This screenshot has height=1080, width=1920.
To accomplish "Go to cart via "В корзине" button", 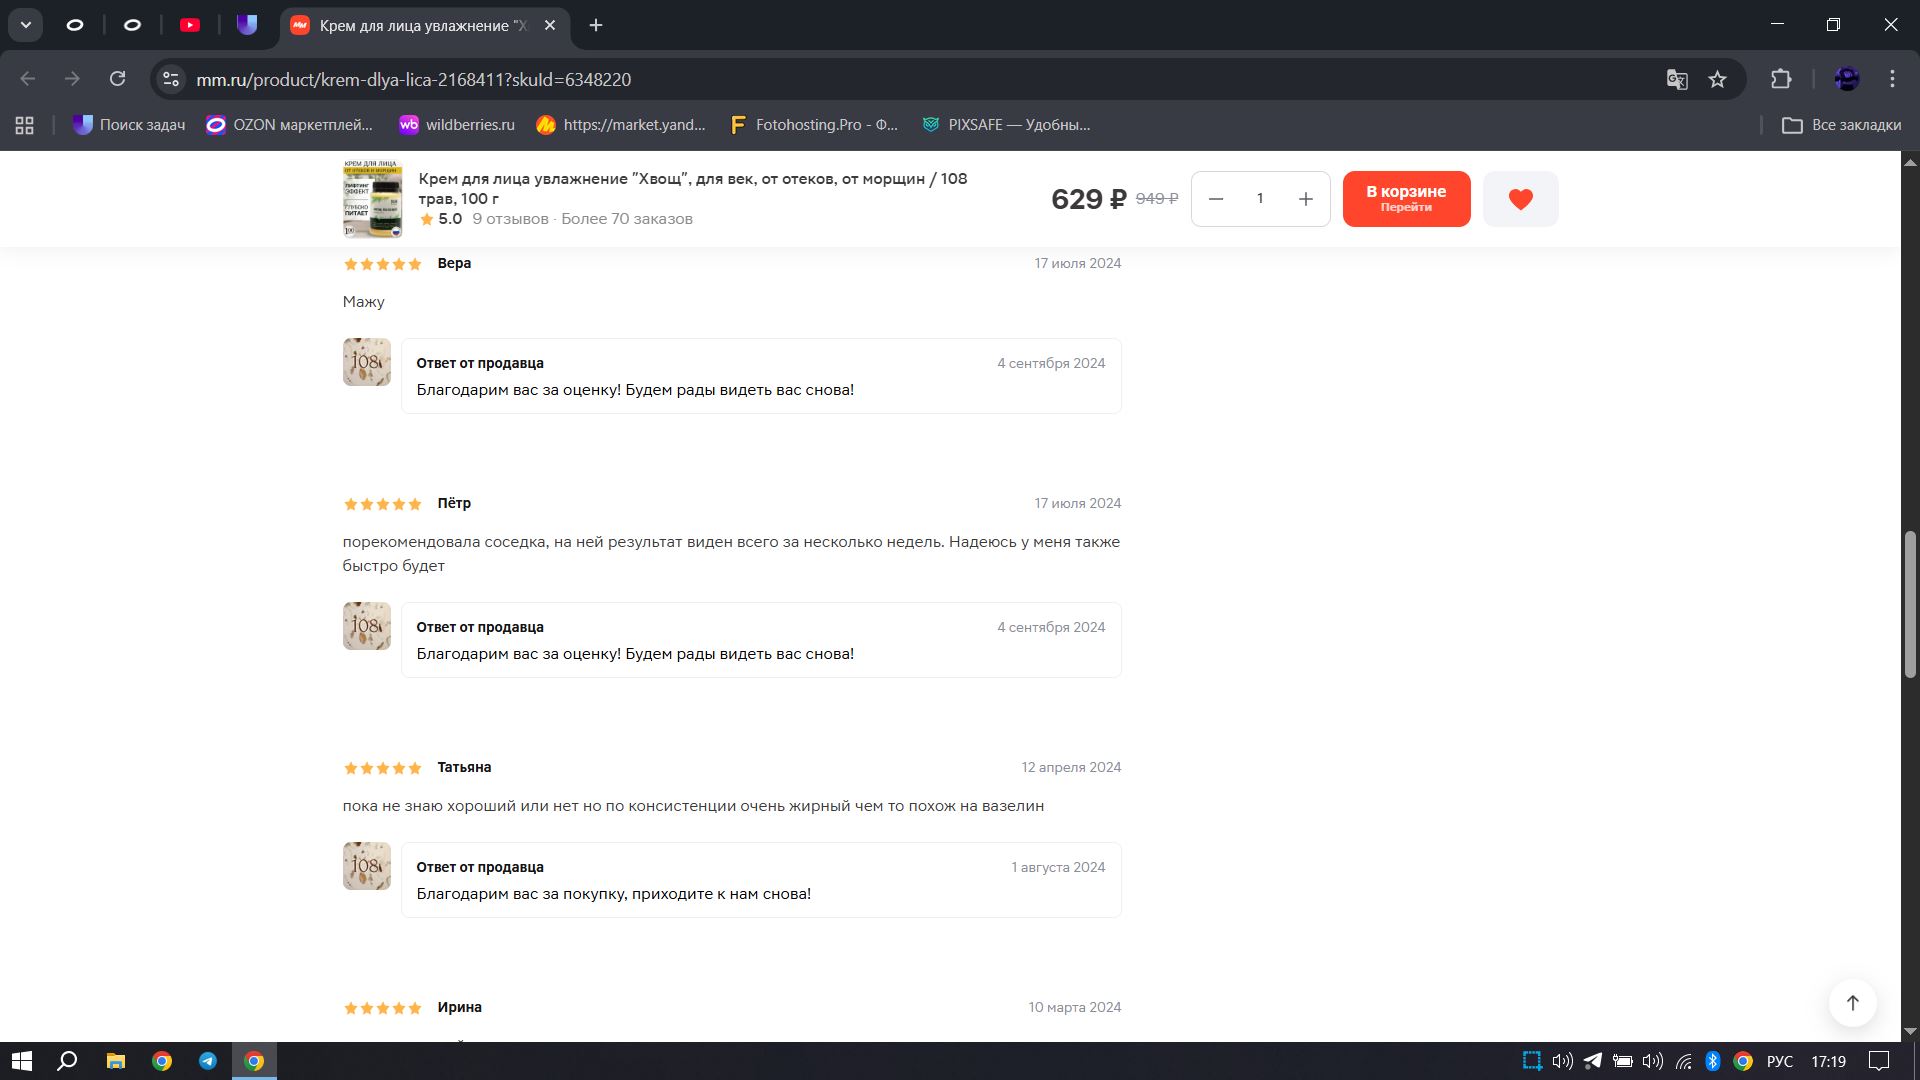I will pos(1406,198).
